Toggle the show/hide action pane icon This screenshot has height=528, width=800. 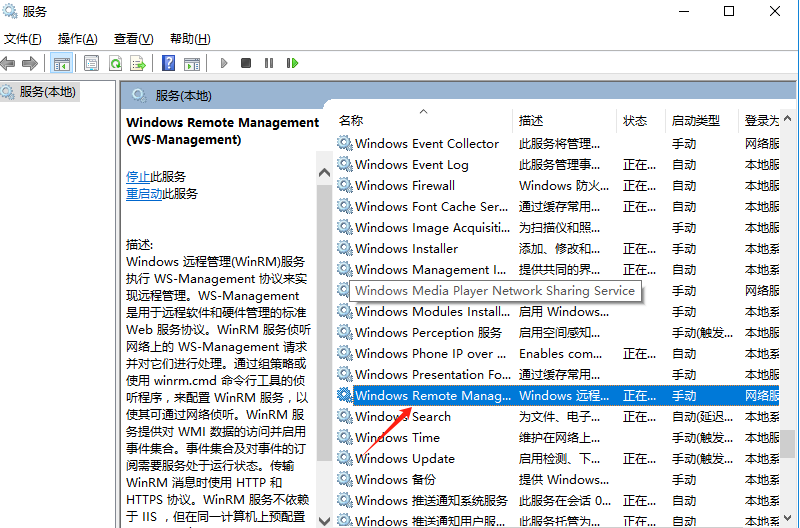[x=192, y=63]
